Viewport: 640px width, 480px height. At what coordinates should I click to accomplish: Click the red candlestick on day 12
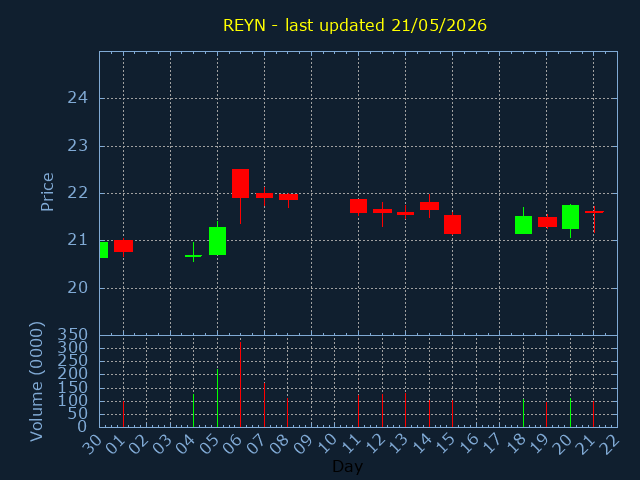[x=382, y=211]
